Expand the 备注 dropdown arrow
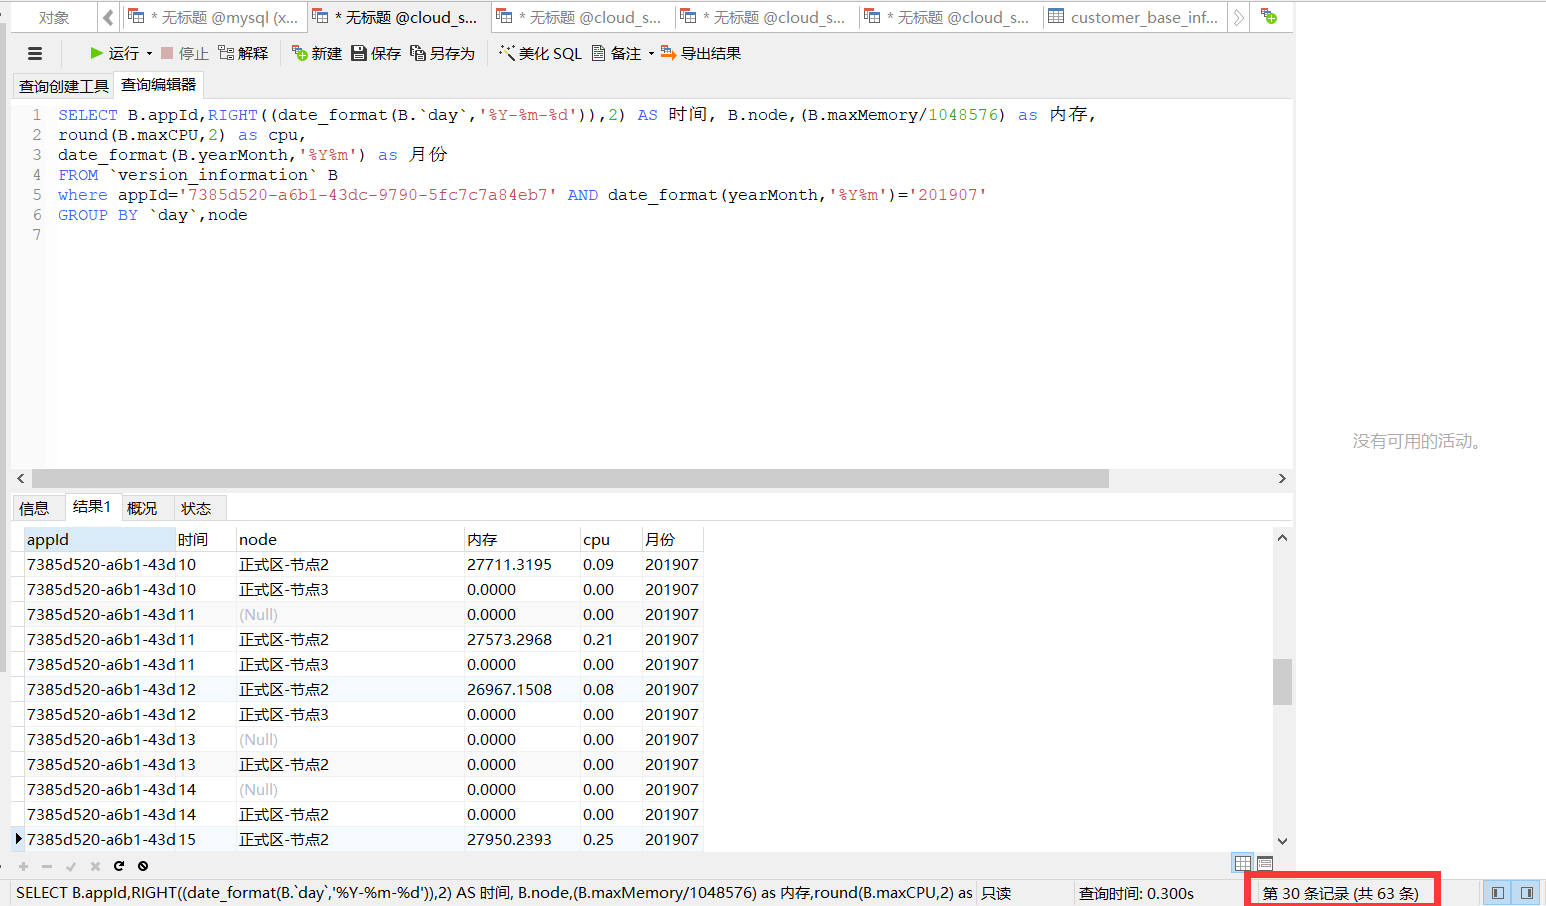 (651, 54)
